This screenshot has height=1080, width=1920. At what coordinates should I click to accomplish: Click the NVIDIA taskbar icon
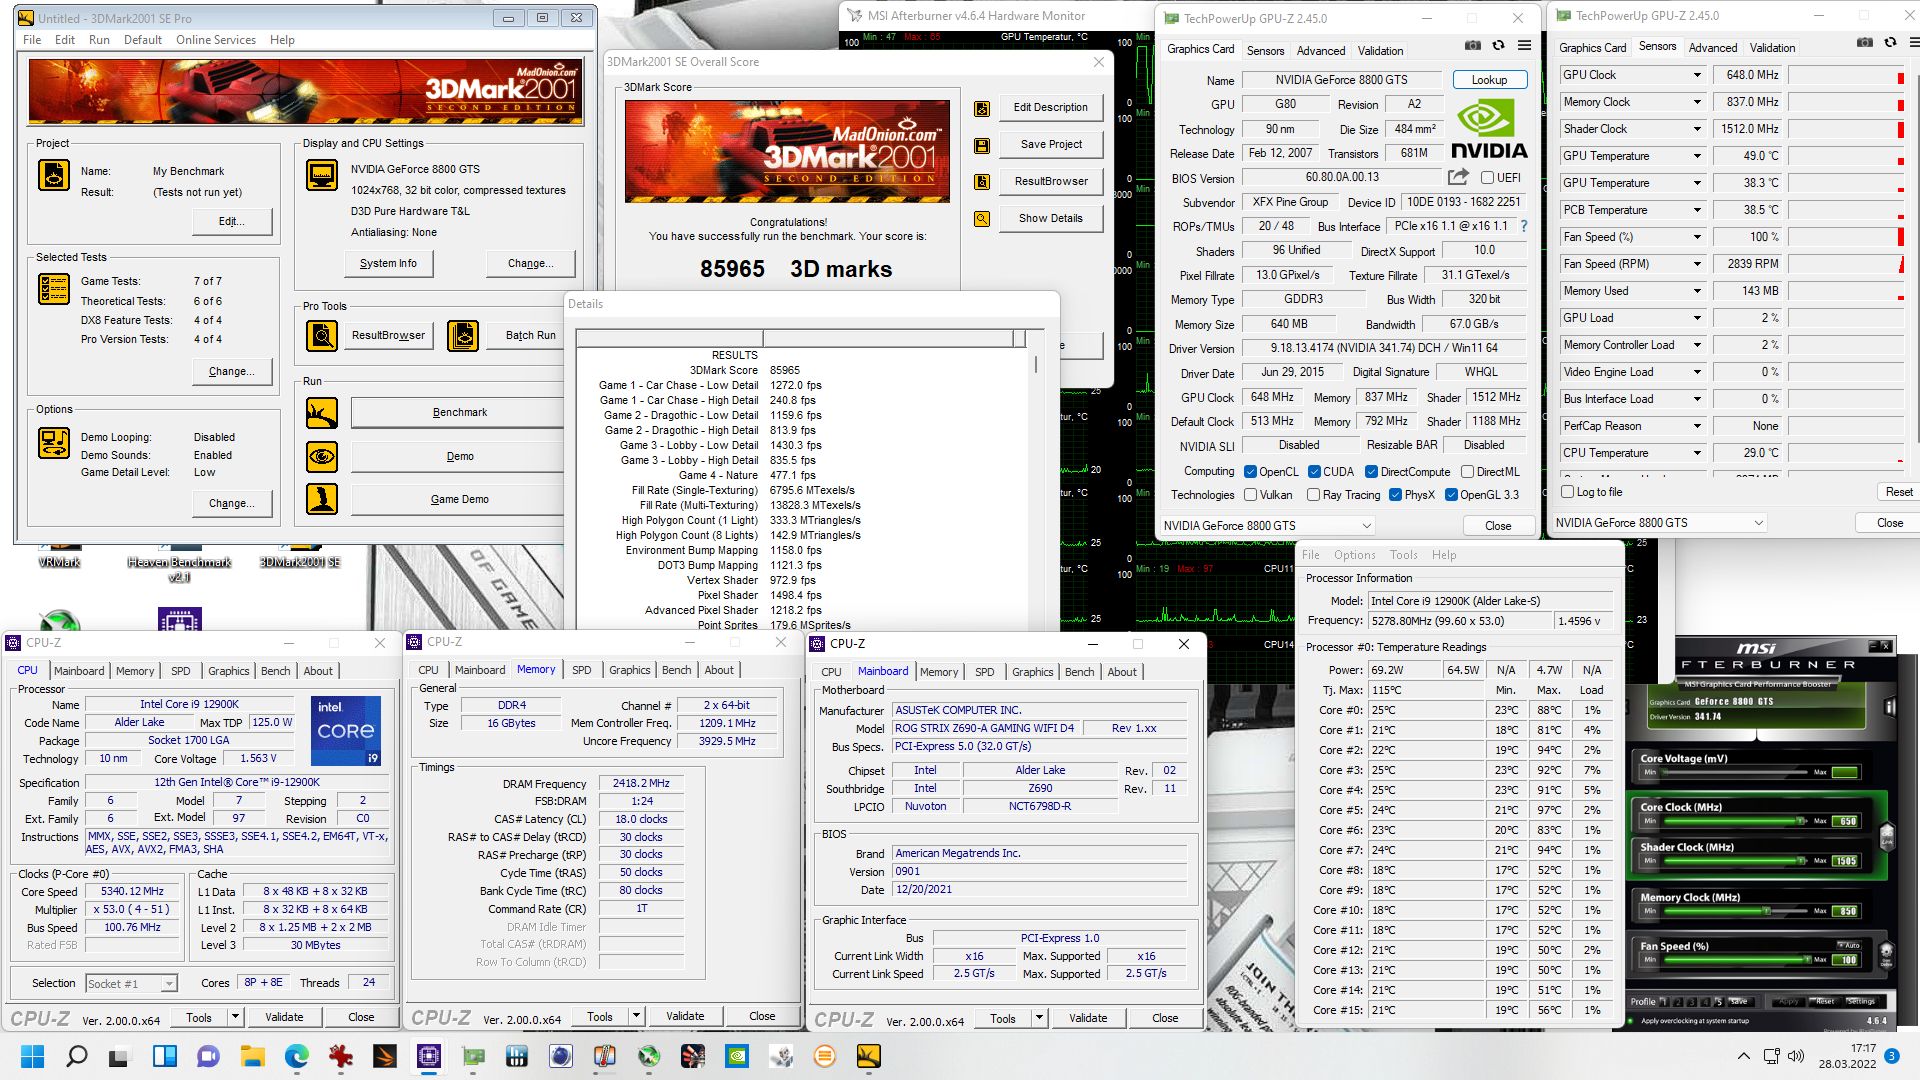tap(736, 1056)
